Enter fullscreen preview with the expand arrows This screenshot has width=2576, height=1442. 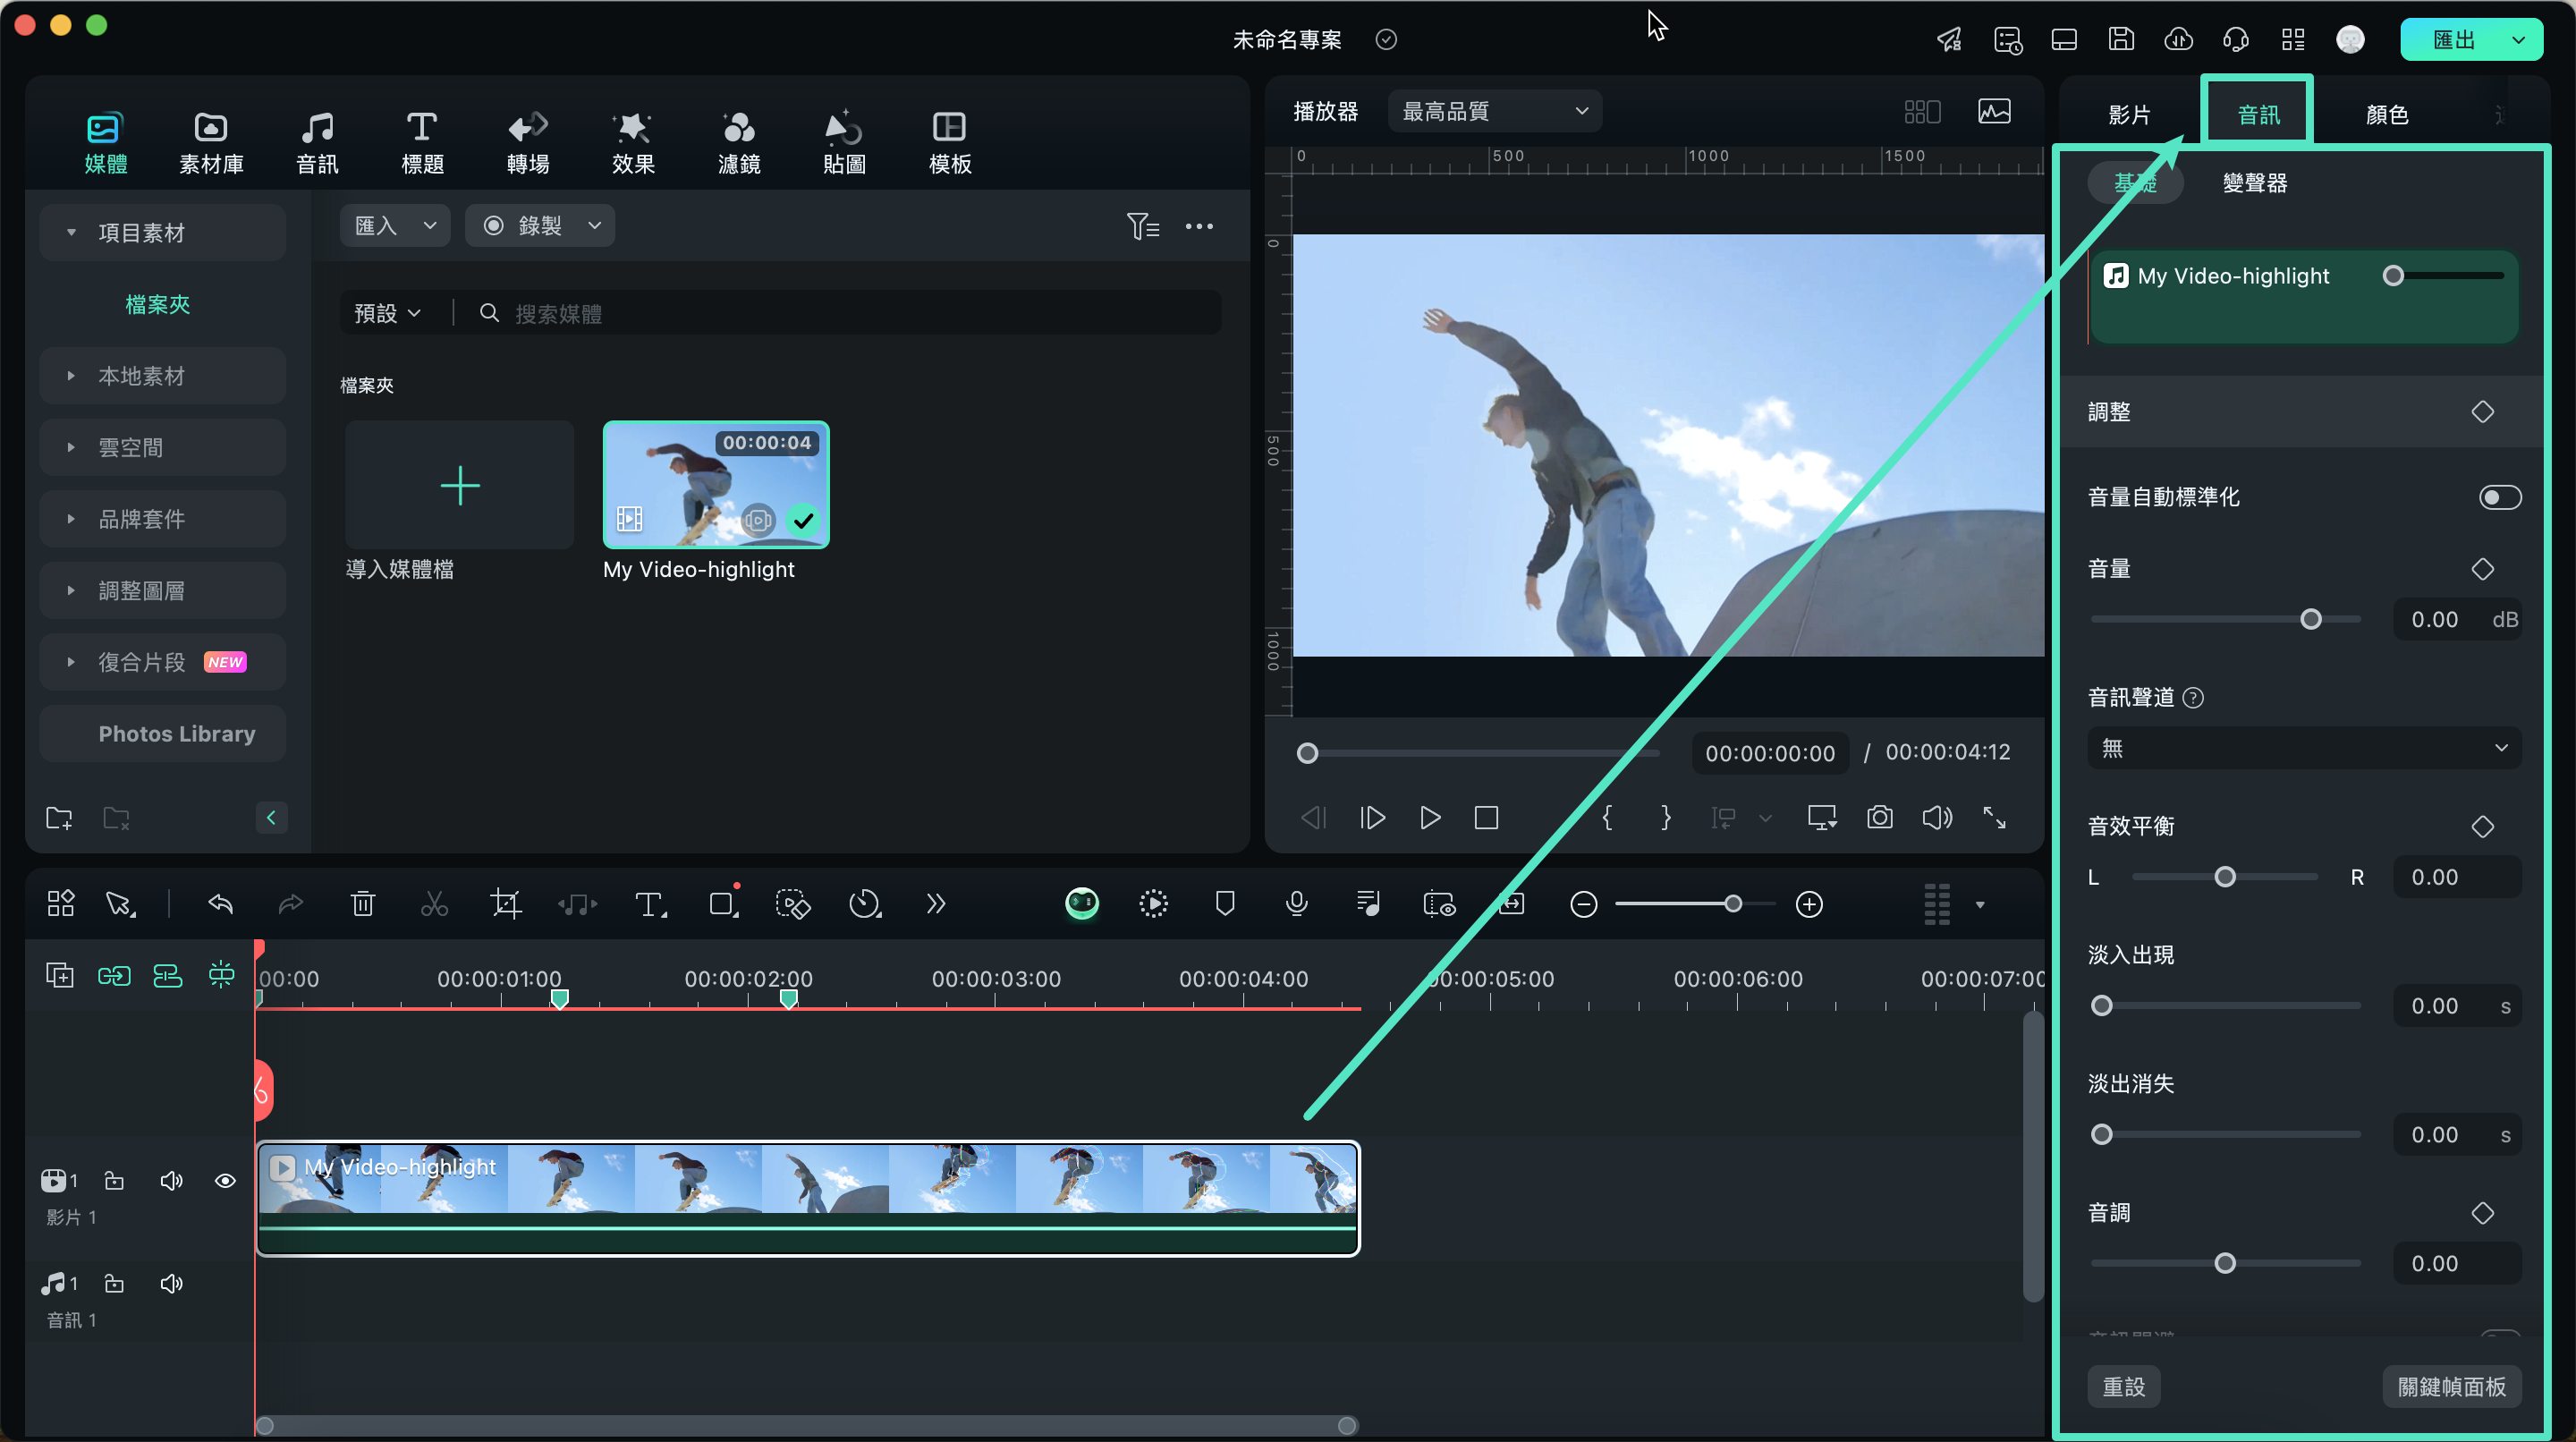click(1994, 817)
